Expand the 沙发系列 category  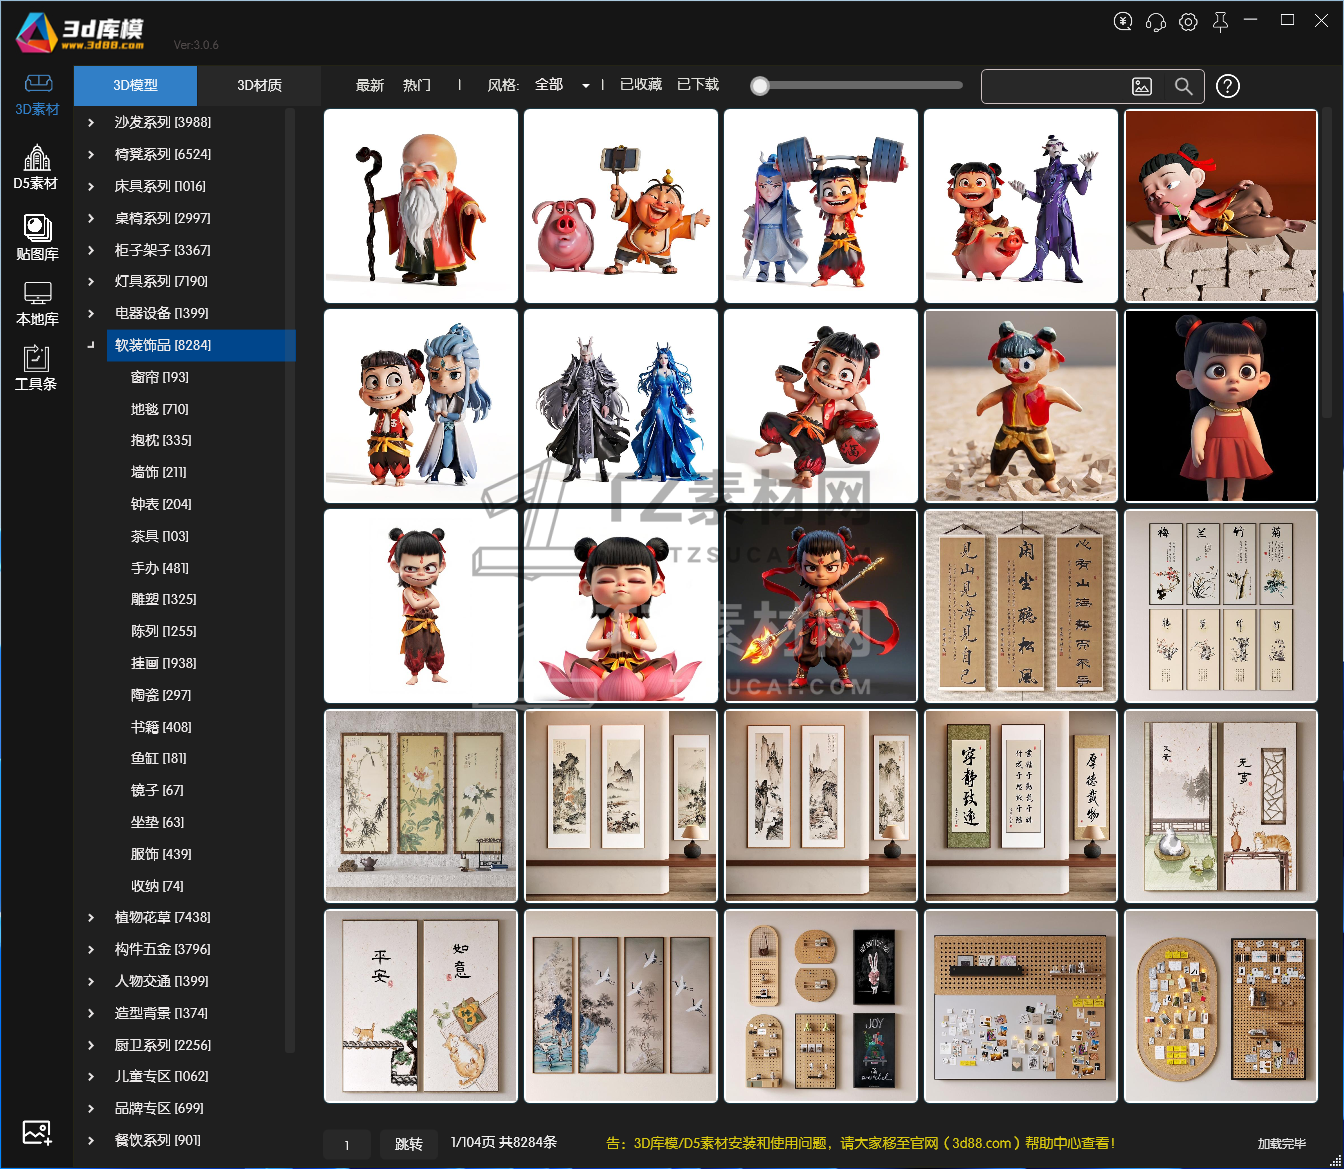[x=91, y=122]
